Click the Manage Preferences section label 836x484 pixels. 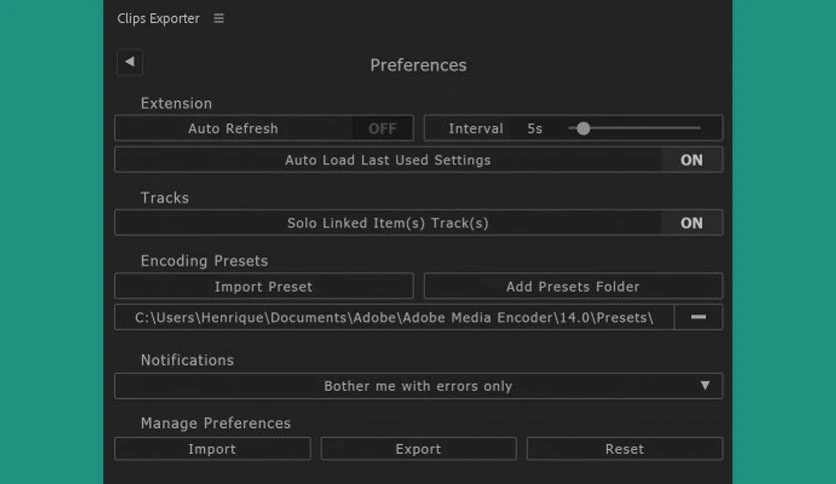pos(216,423)
